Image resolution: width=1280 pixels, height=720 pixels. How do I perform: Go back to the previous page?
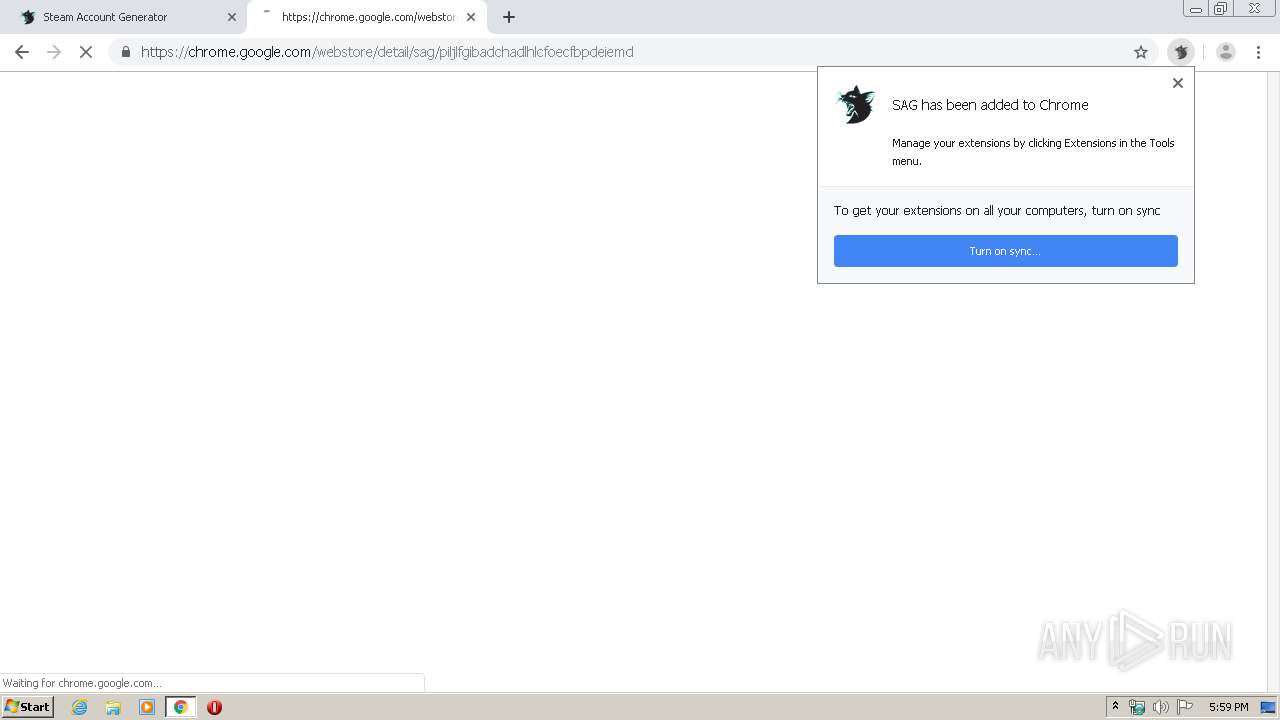(x=22, y=52)
